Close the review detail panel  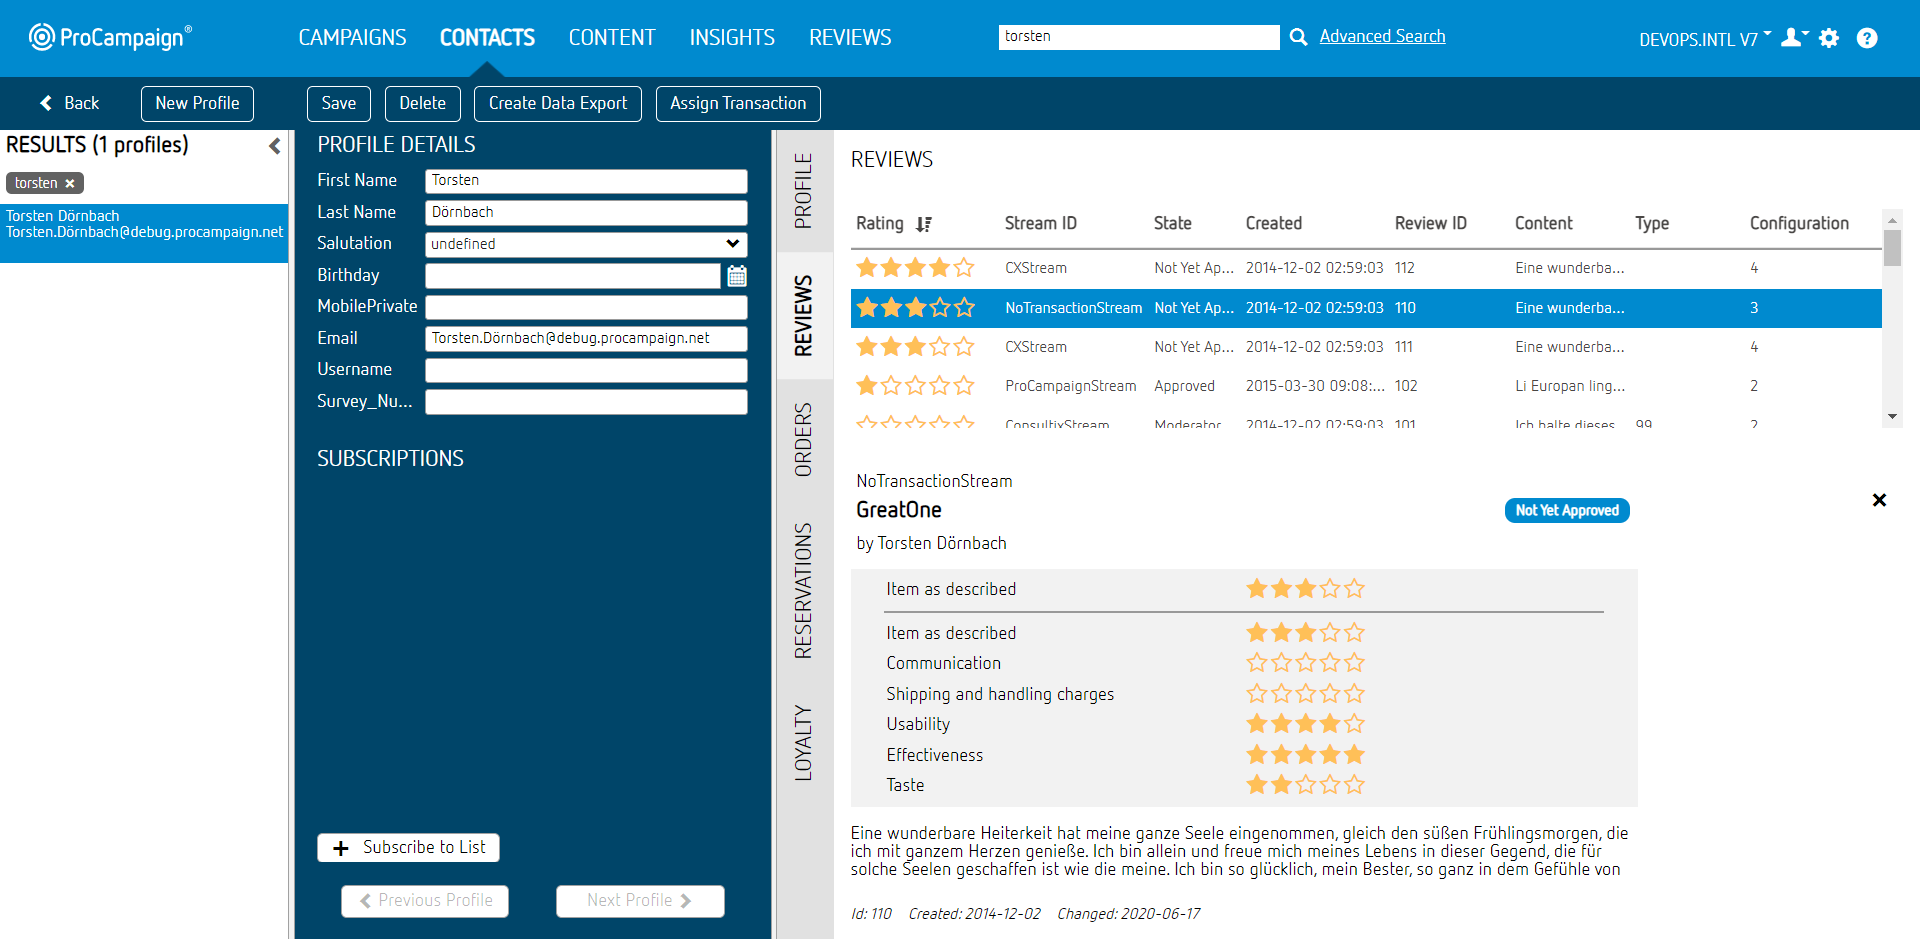1879,500
